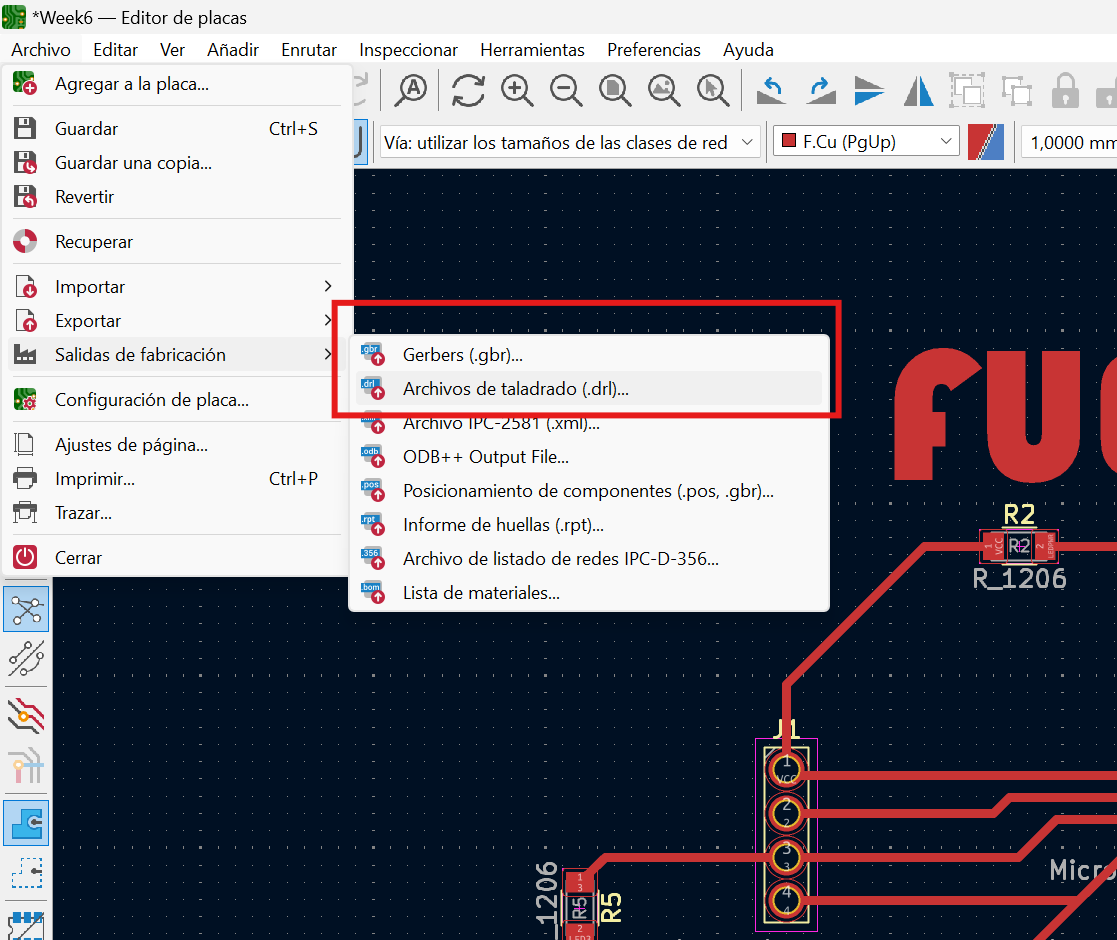Open the Editar menu
The image size is (1117, 940).
pyautogui.click(x=115, y=50)
